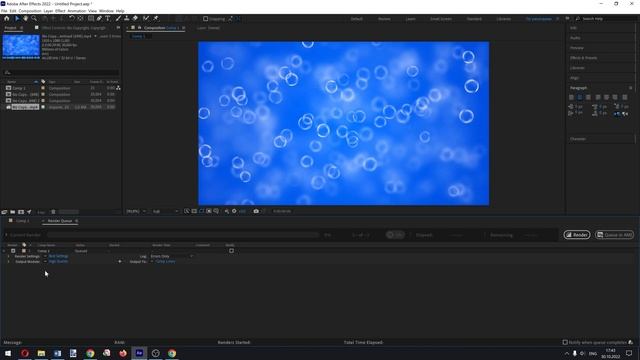This screenshot has width=640, height=360.
Task: Expand the Render Settings row
Action: coord(8,256)
